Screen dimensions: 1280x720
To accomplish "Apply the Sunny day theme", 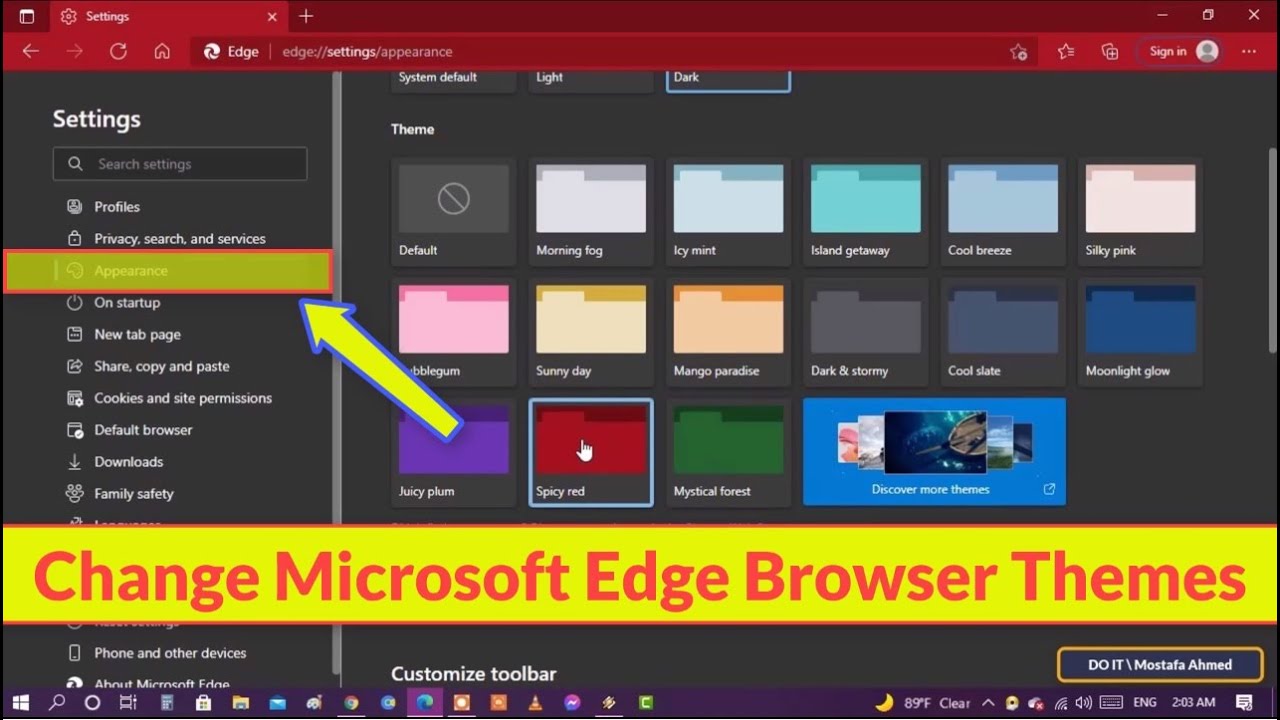I will tap(591, 332).
